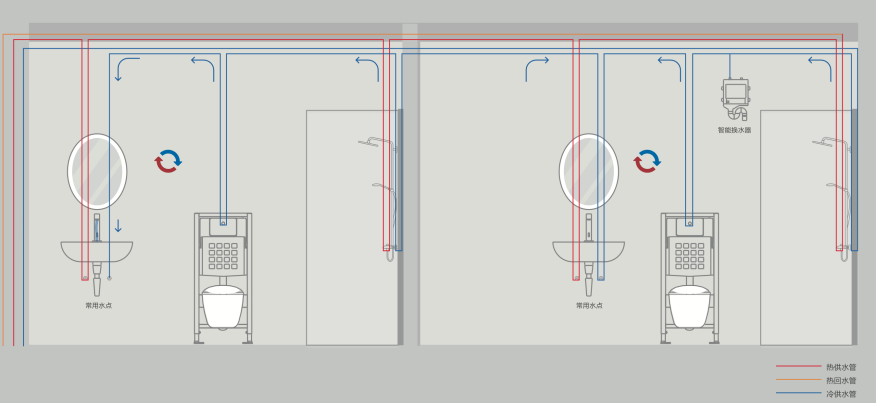This screenshot has height=403, width=876.
Task: Click the oval mirror in left bathroom
Action: click(x=98, y=171)
